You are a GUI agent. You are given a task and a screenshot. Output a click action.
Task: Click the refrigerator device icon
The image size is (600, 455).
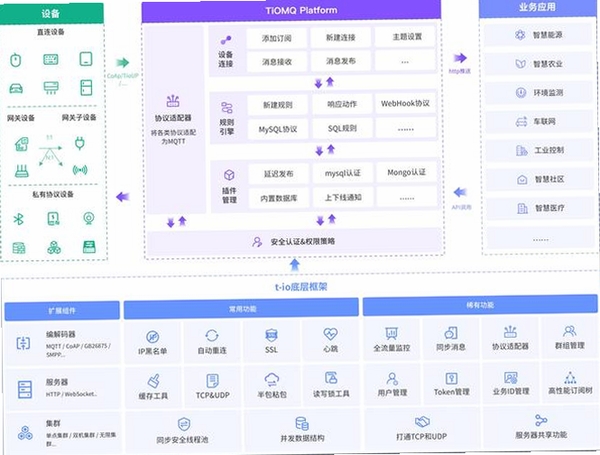tap(86, 87)
